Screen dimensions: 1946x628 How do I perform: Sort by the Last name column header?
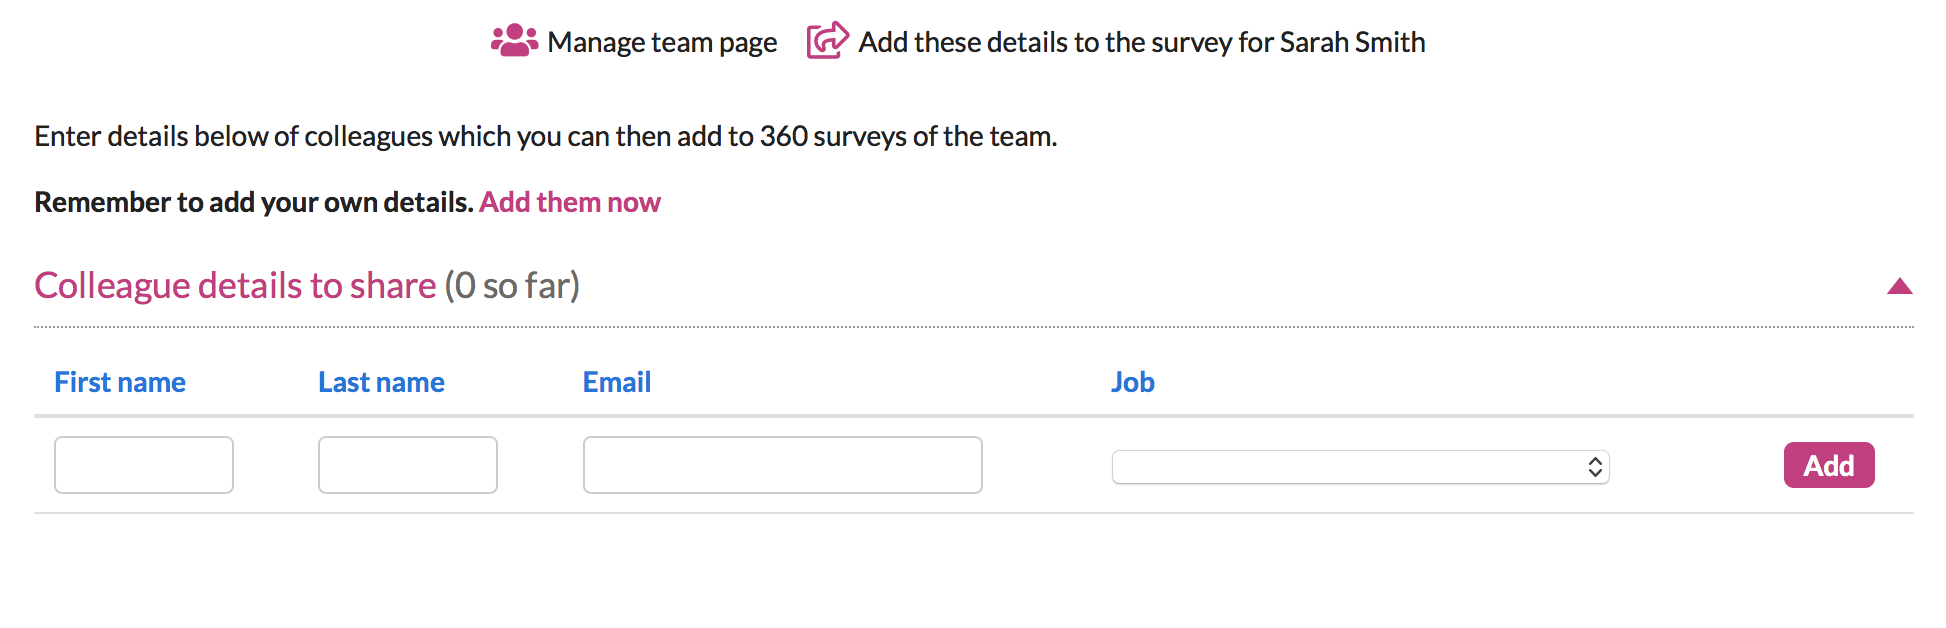tap(381, 382)
